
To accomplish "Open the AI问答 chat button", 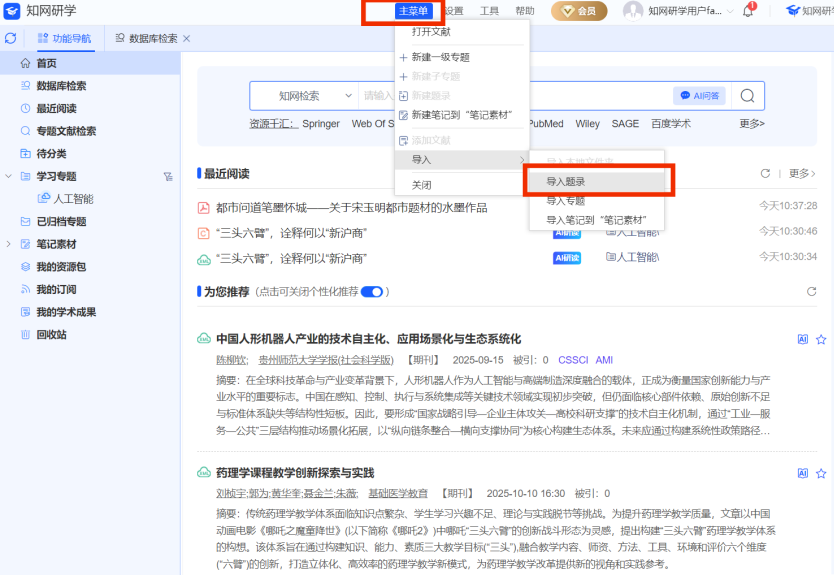I will [699, 96].
